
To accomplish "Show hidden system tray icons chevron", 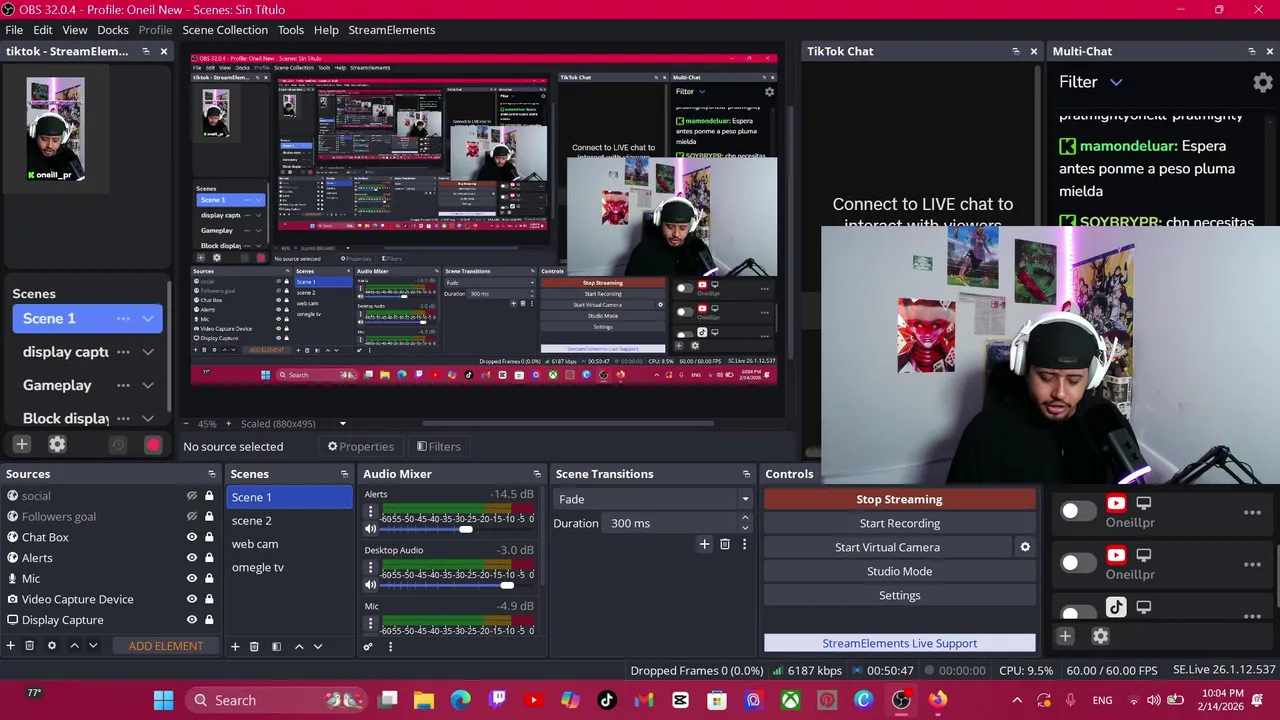I will (x=1017, y=700).
